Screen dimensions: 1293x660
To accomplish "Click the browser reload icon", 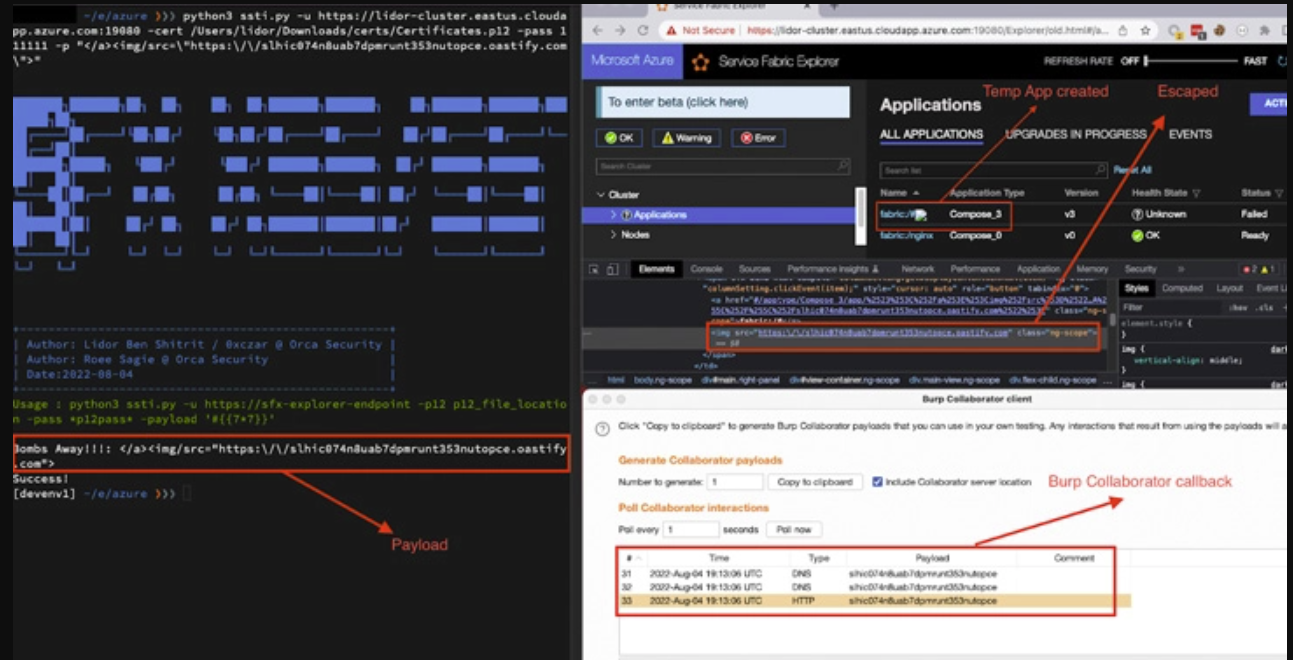I will click(x=641, y=31).
